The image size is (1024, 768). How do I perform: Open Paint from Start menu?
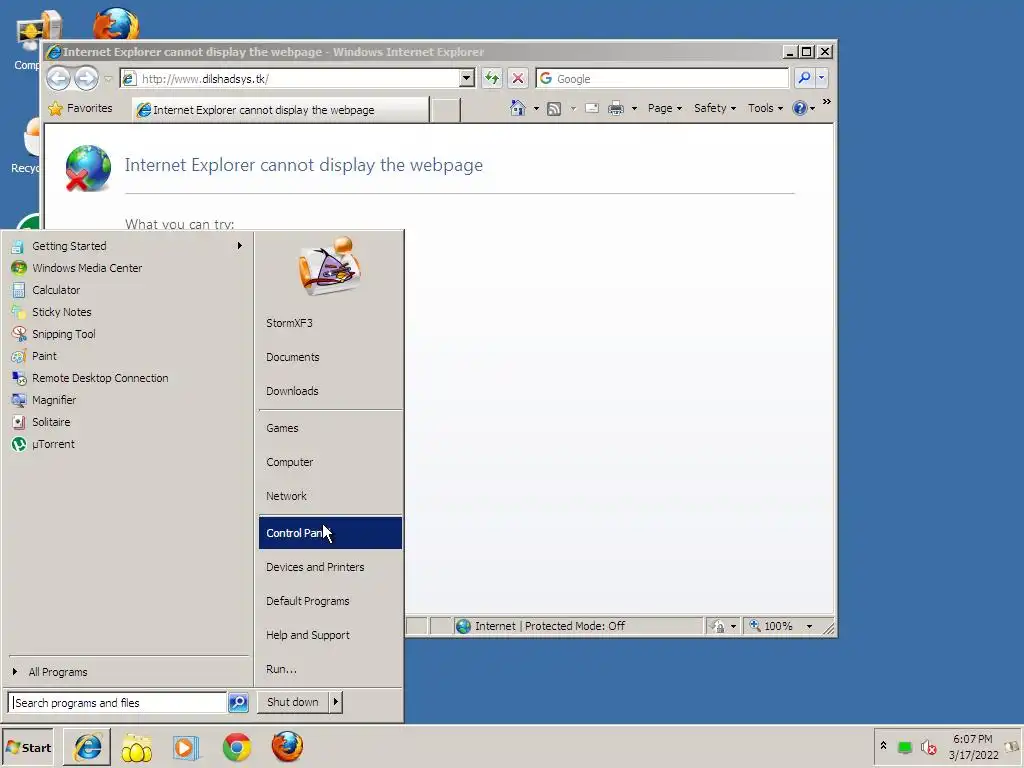tap(127, 356)
